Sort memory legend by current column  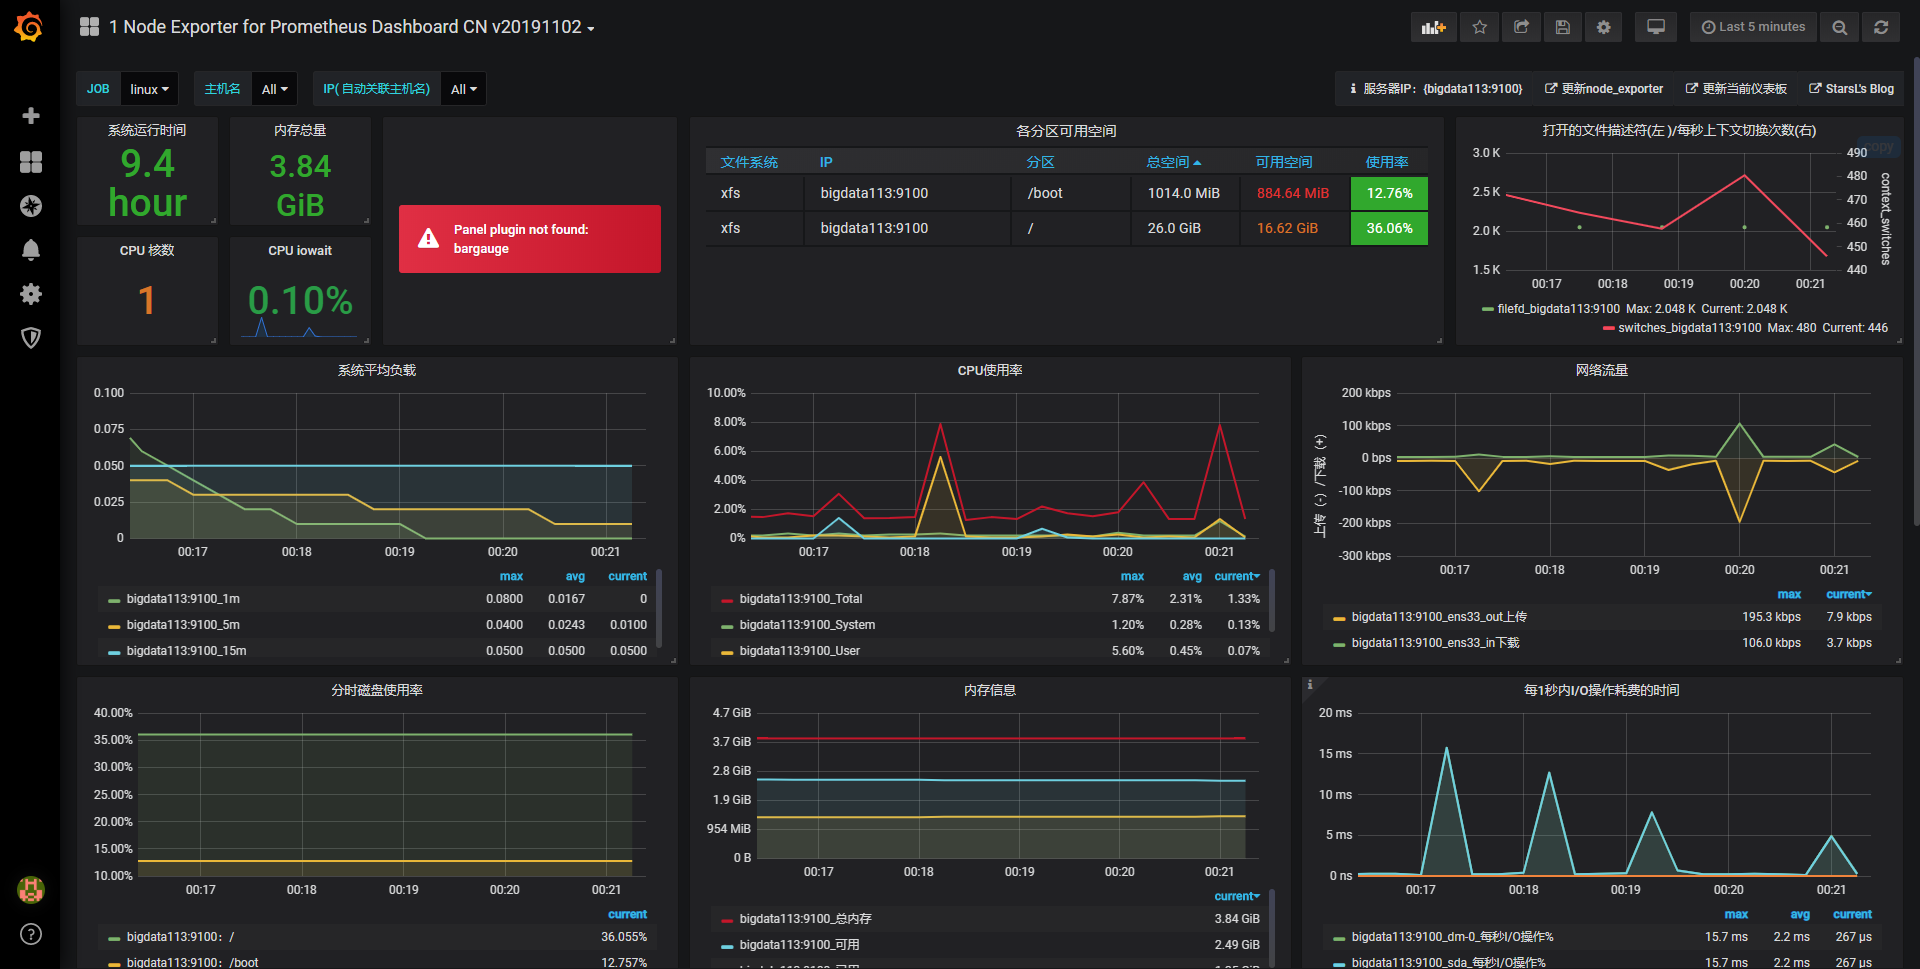click(x=1237, y=896)
